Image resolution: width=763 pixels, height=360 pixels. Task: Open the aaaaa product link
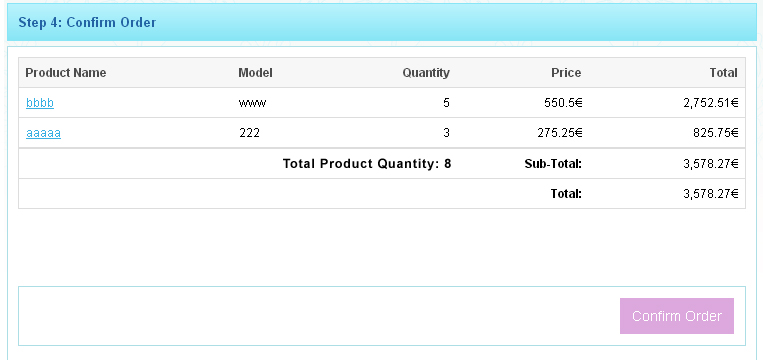(x=43, y=133)
